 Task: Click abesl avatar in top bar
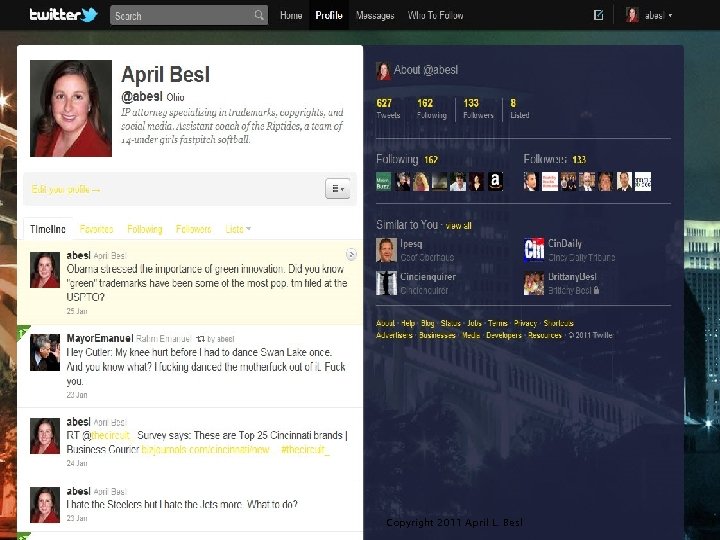point(632,15)
